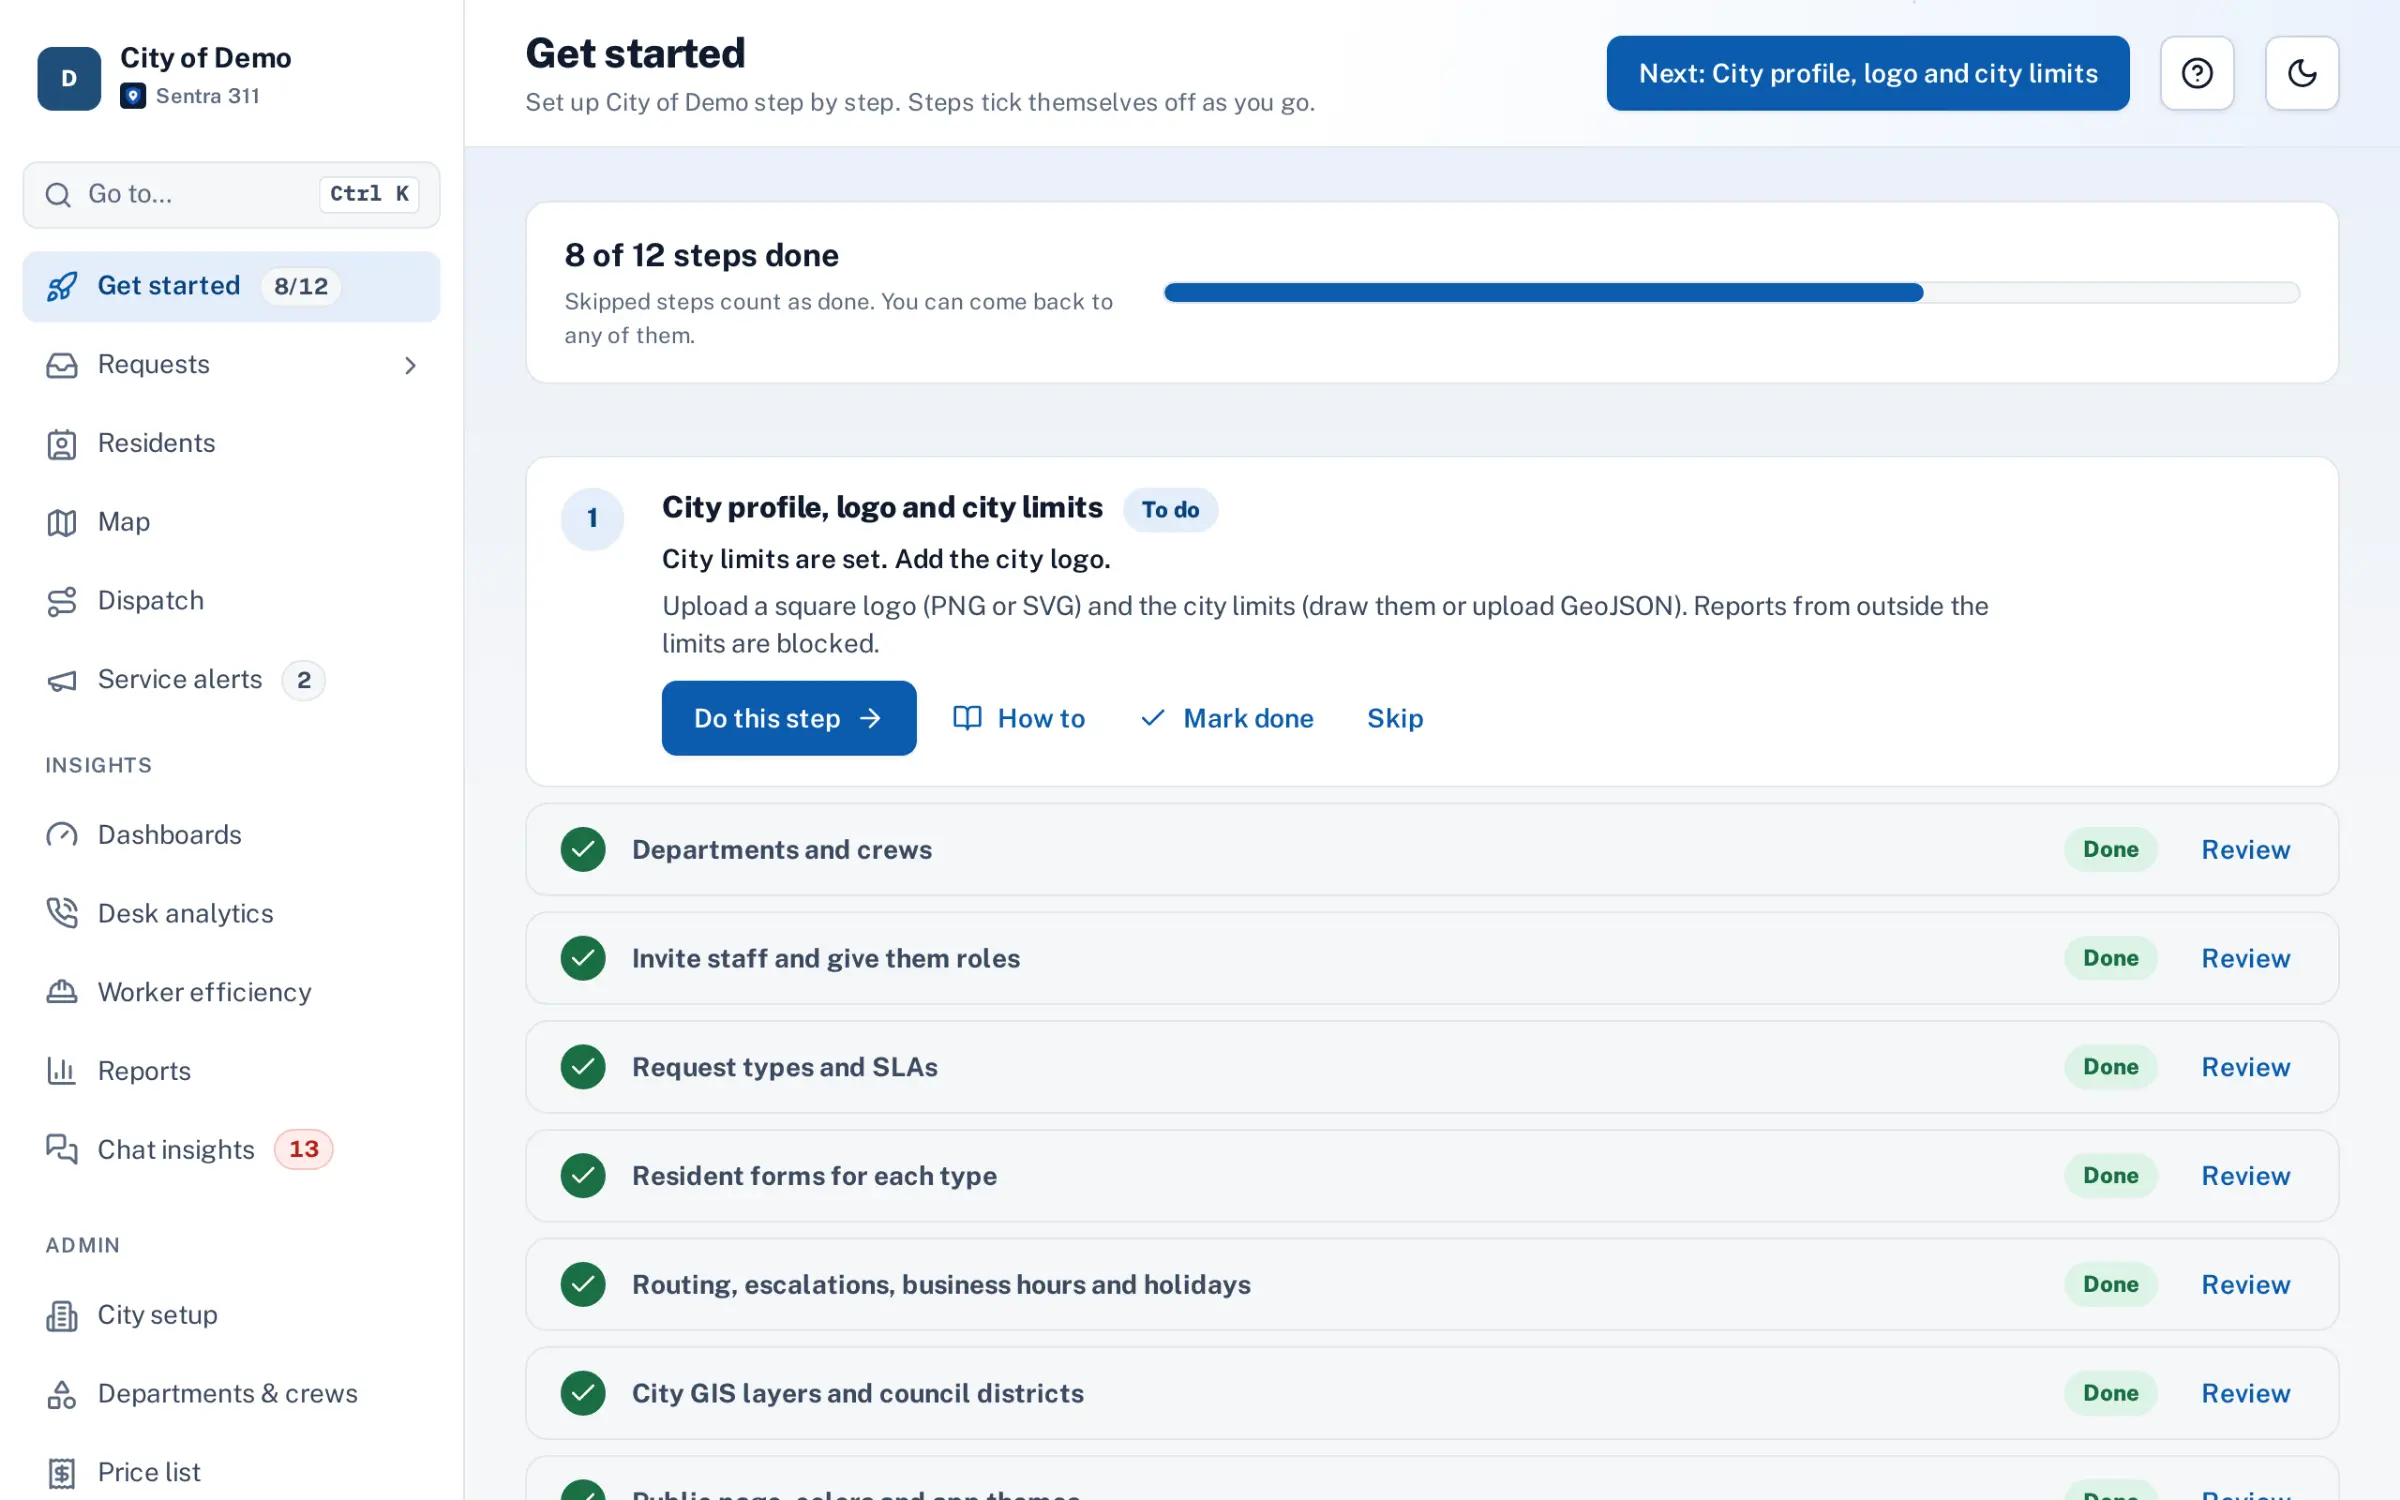
Task: Go to Worker efficiency page
Action: click(x=231, y=992)
